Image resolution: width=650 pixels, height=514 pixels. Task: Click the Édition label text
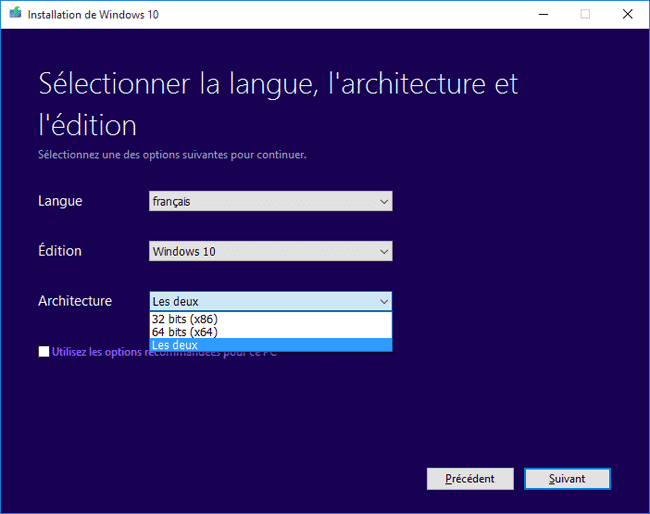pos(60,250)
